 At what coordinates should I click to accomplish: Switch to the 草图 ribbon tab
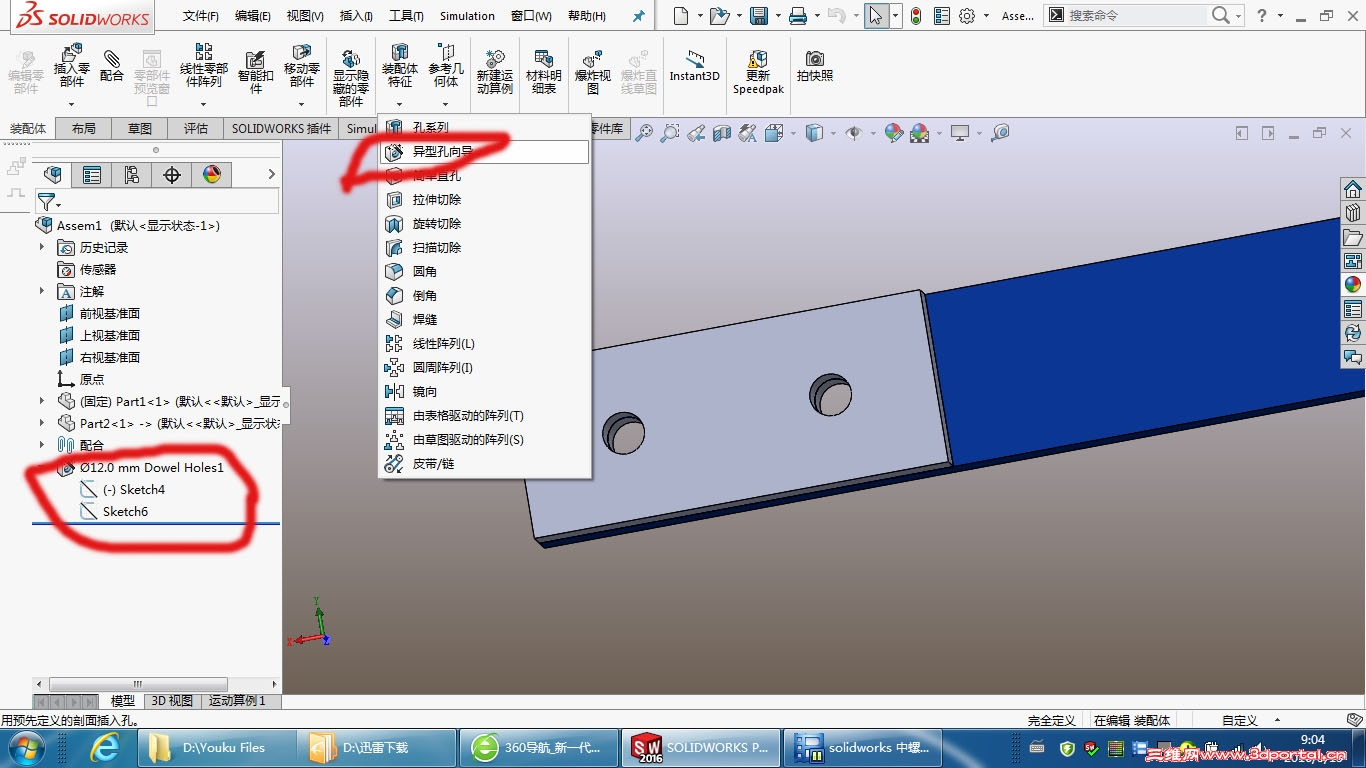140,129
